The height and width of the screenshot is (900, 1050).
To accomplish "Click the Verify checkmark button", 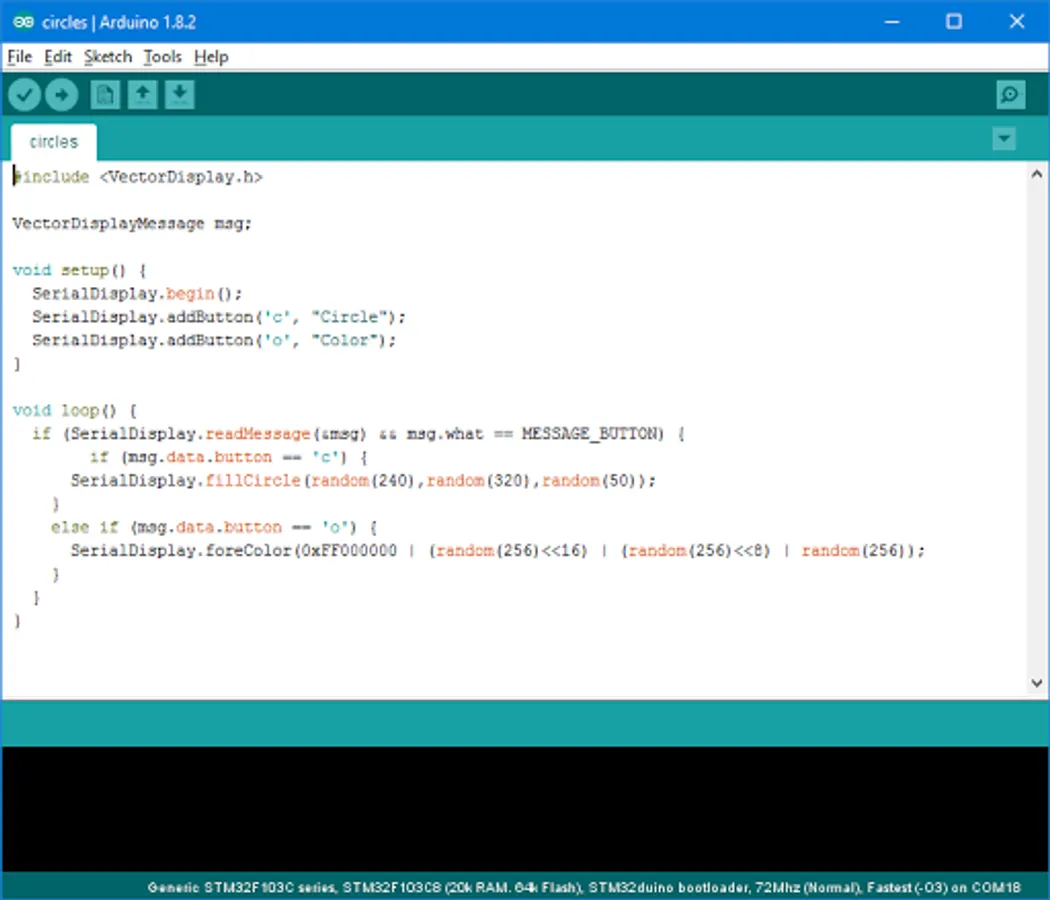I will coord(25,95).
